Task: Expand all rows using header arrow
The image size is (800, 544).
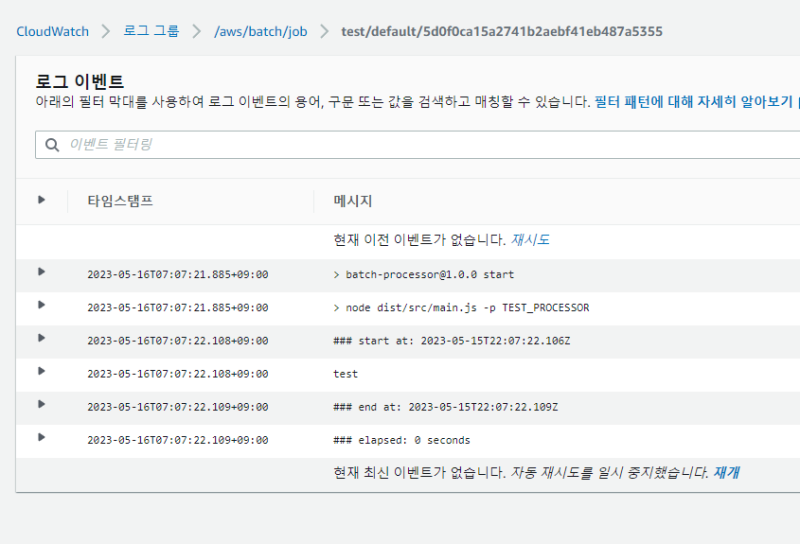Action: point(41,200)
